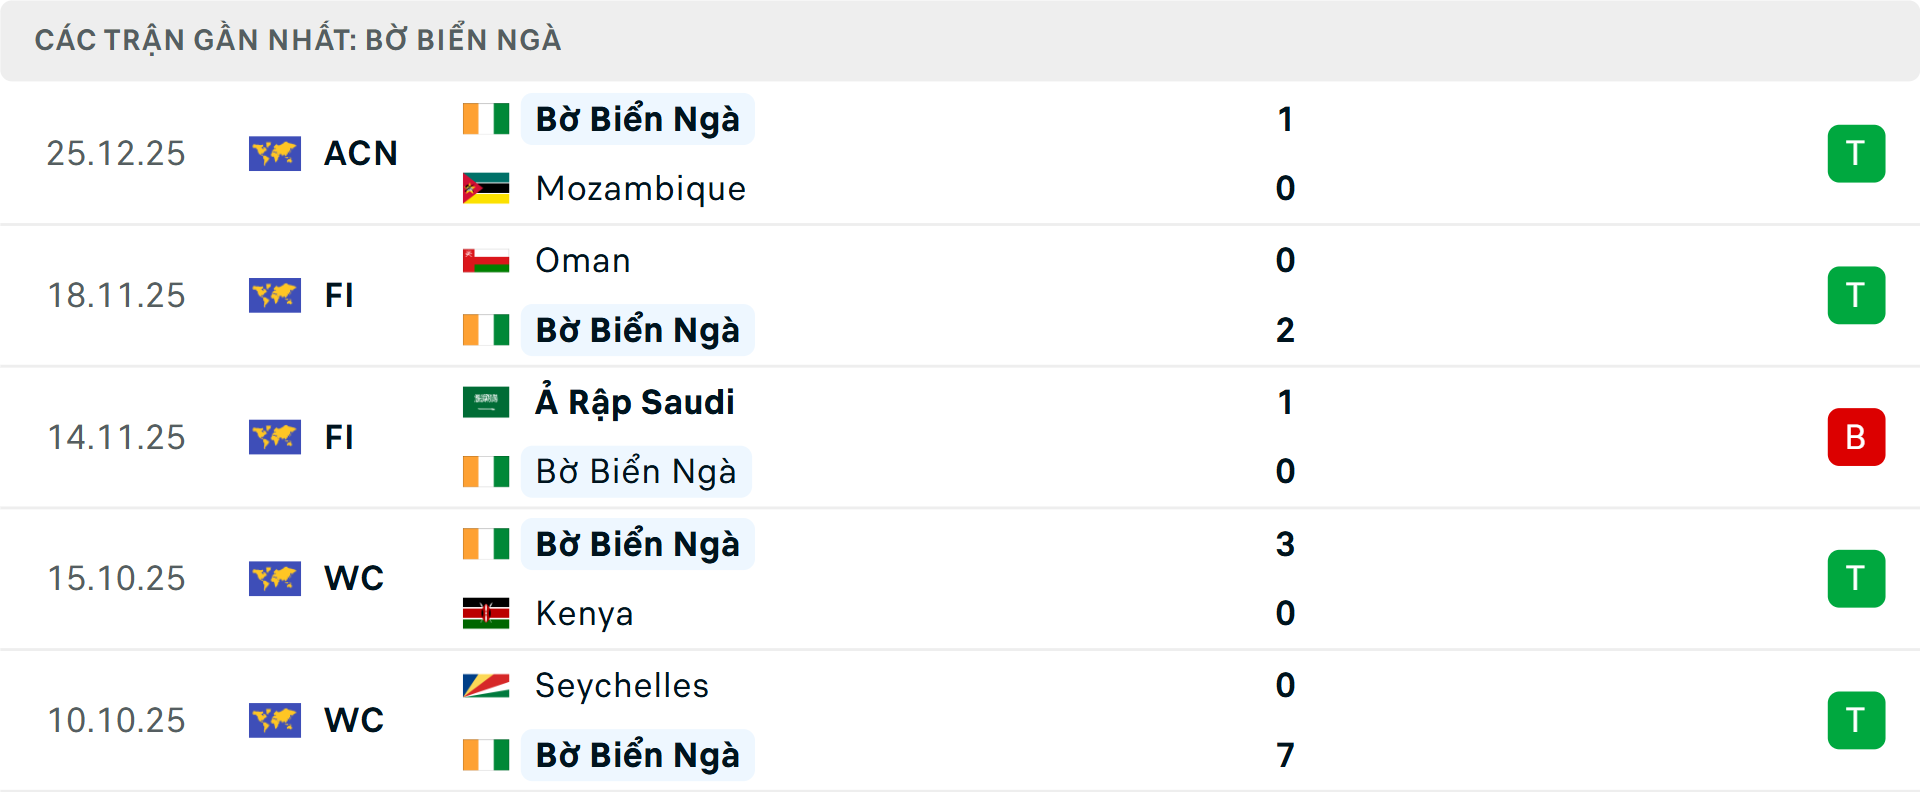Click Ivory Coast flag in Mozambique match
This screenshot has width=1920, height=792.
[486, 119]
